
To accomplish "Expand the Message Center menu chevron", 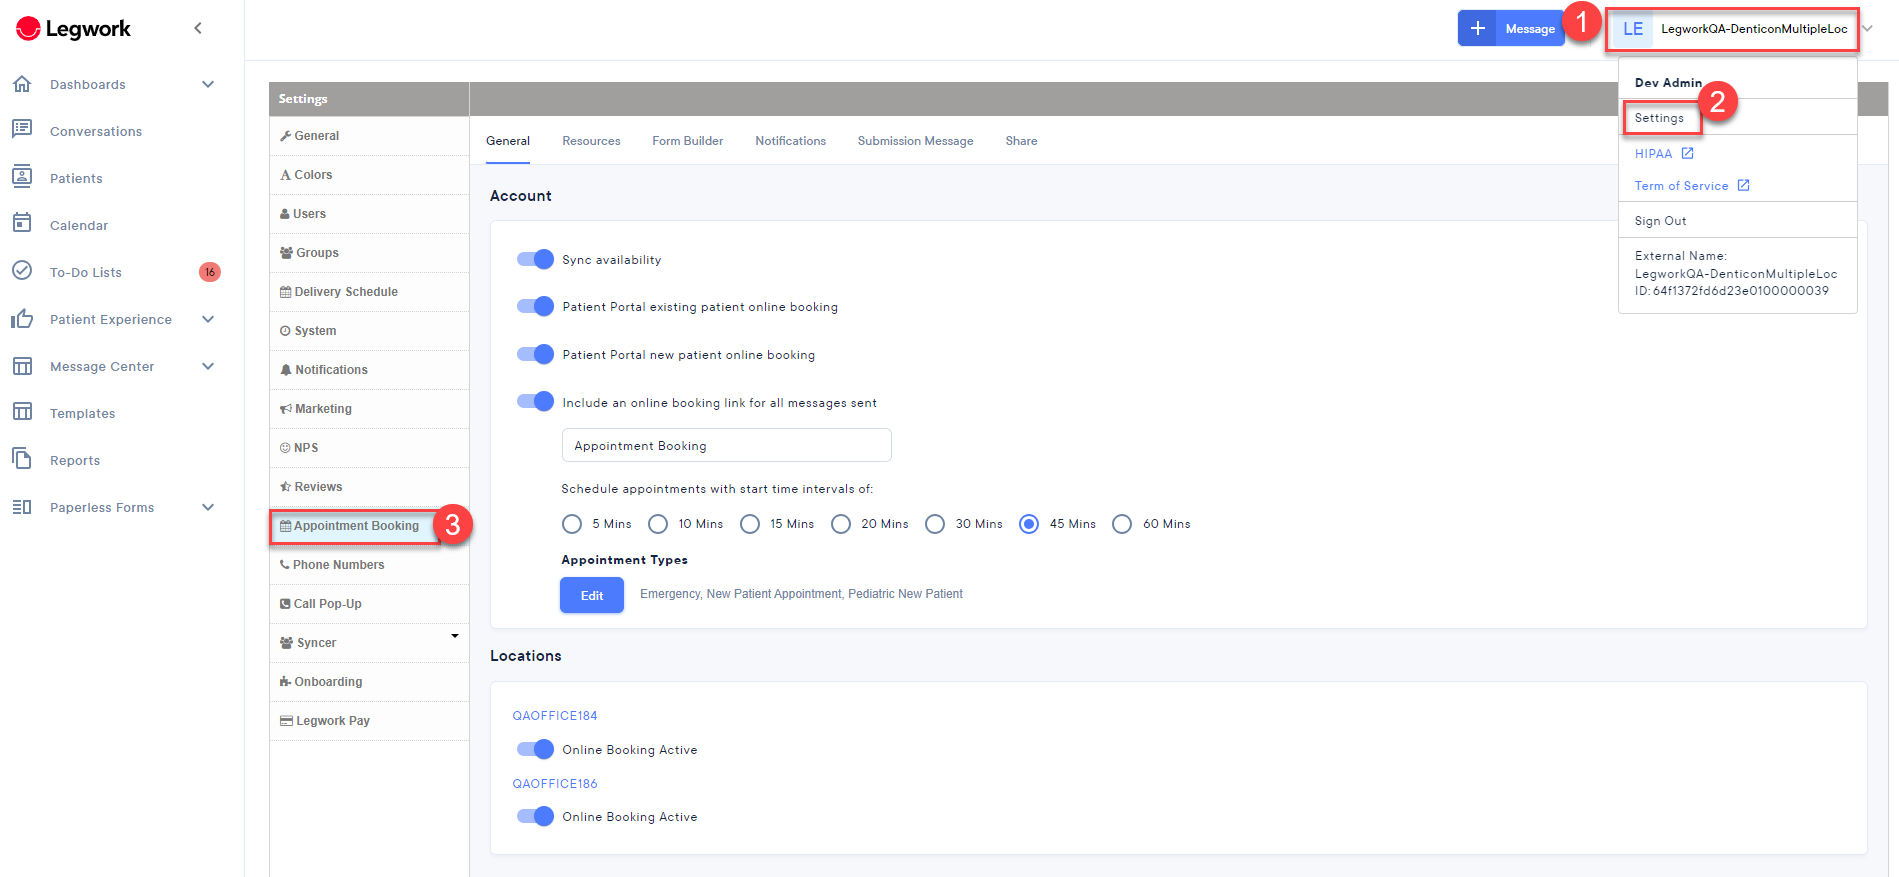I will 208,366.
